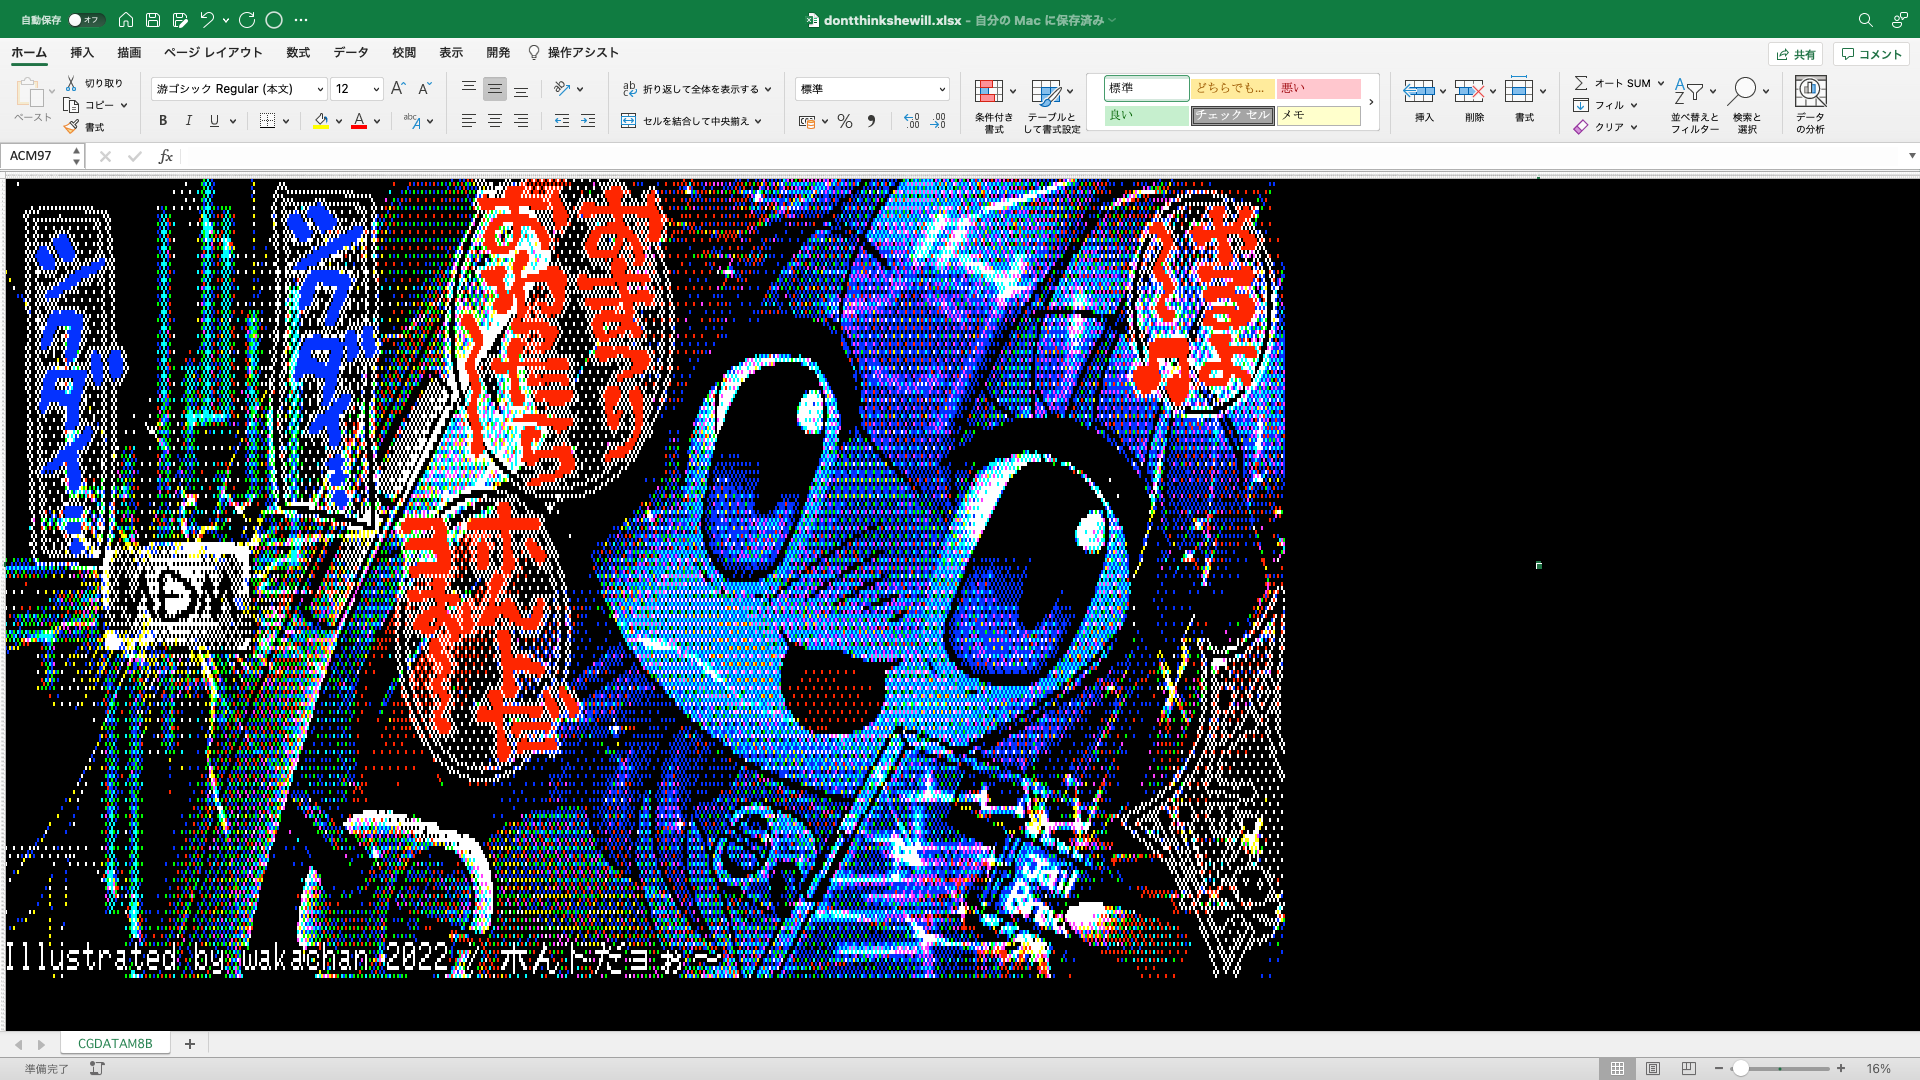
Task: Expand the cell styles gallery arrow
Action: 1371,102
